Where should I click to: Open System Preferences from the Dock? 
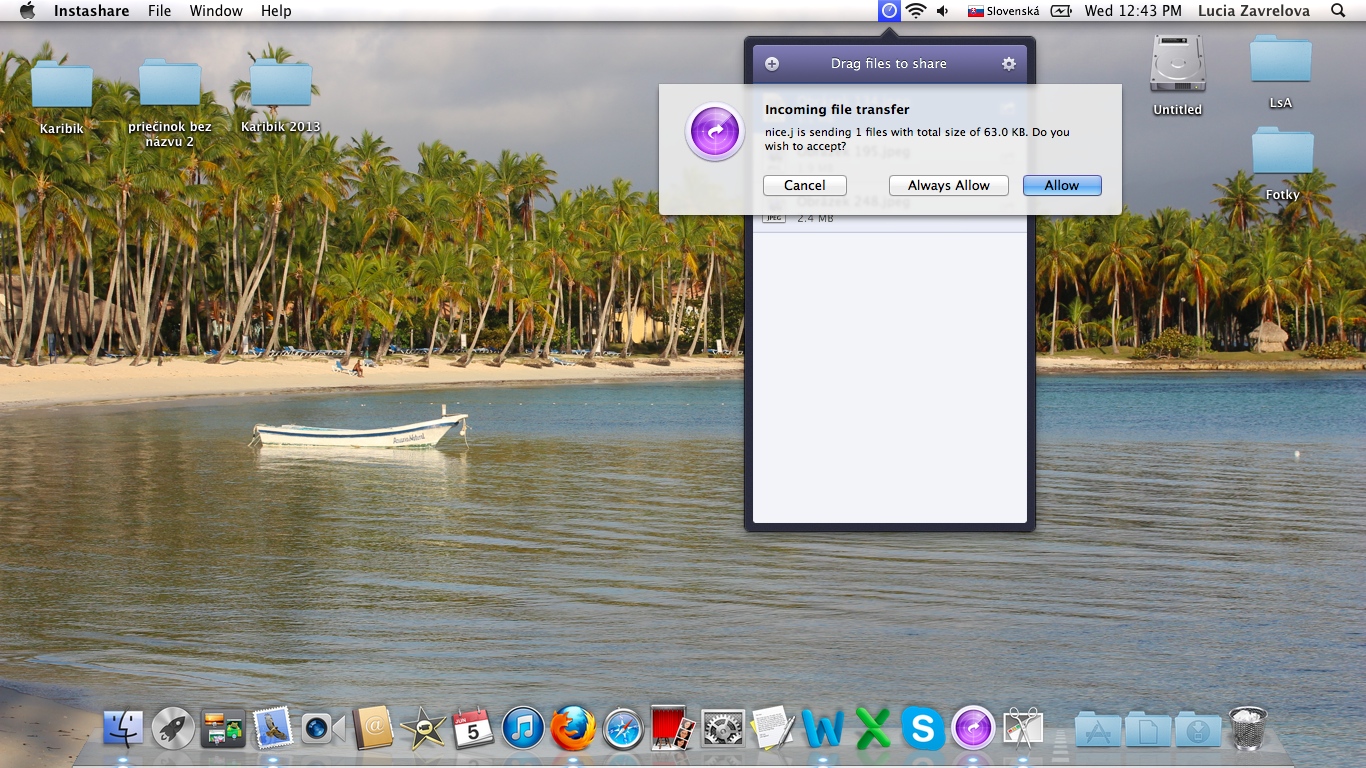[723, 728]
